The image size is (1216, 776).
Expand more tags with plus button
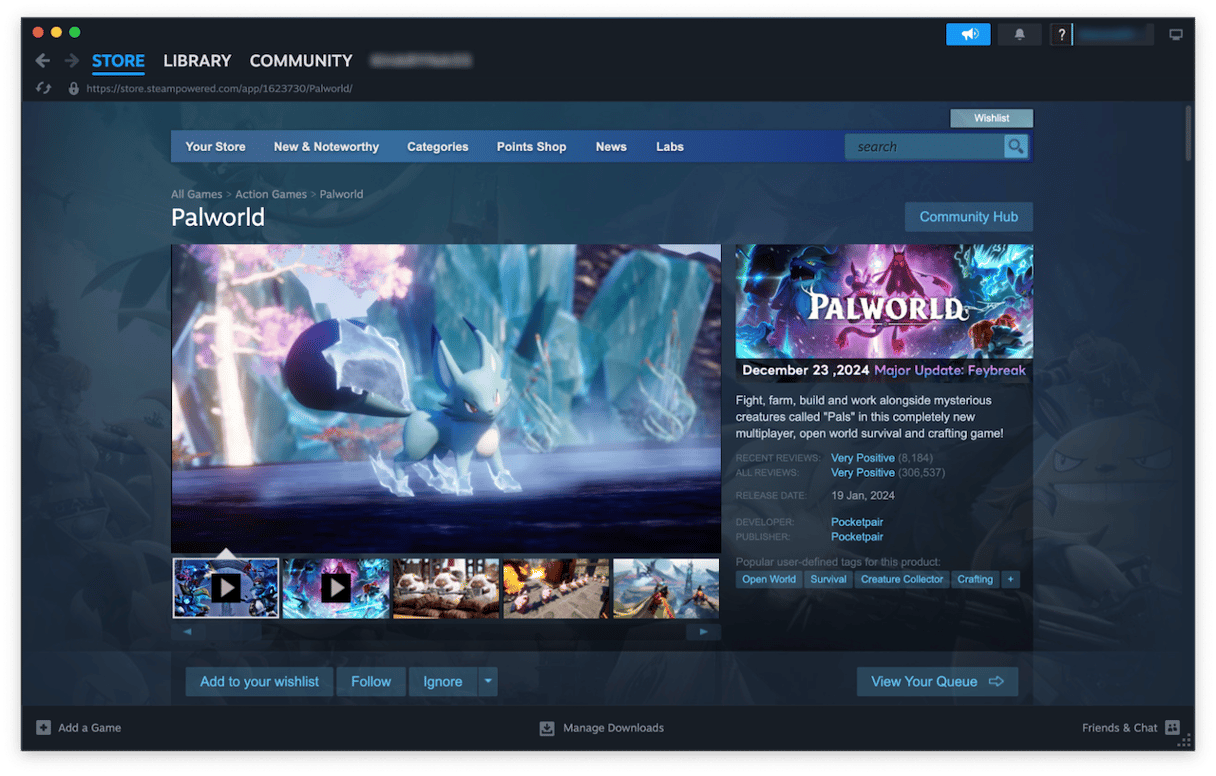[x=1010, y=579]
